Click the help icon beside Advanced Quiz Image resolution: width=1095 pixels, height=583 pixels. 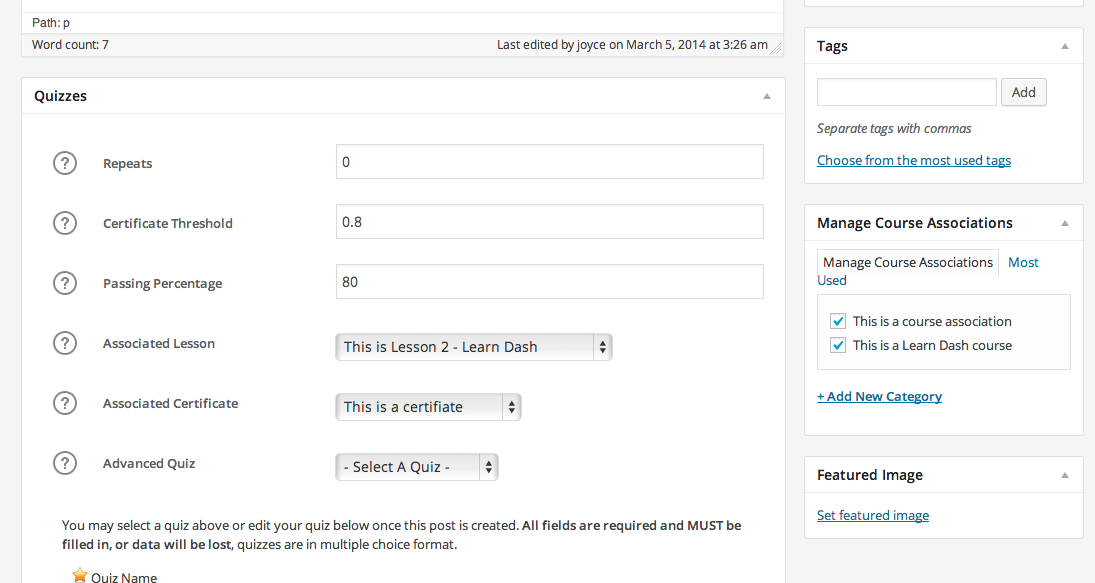point(65,463)
